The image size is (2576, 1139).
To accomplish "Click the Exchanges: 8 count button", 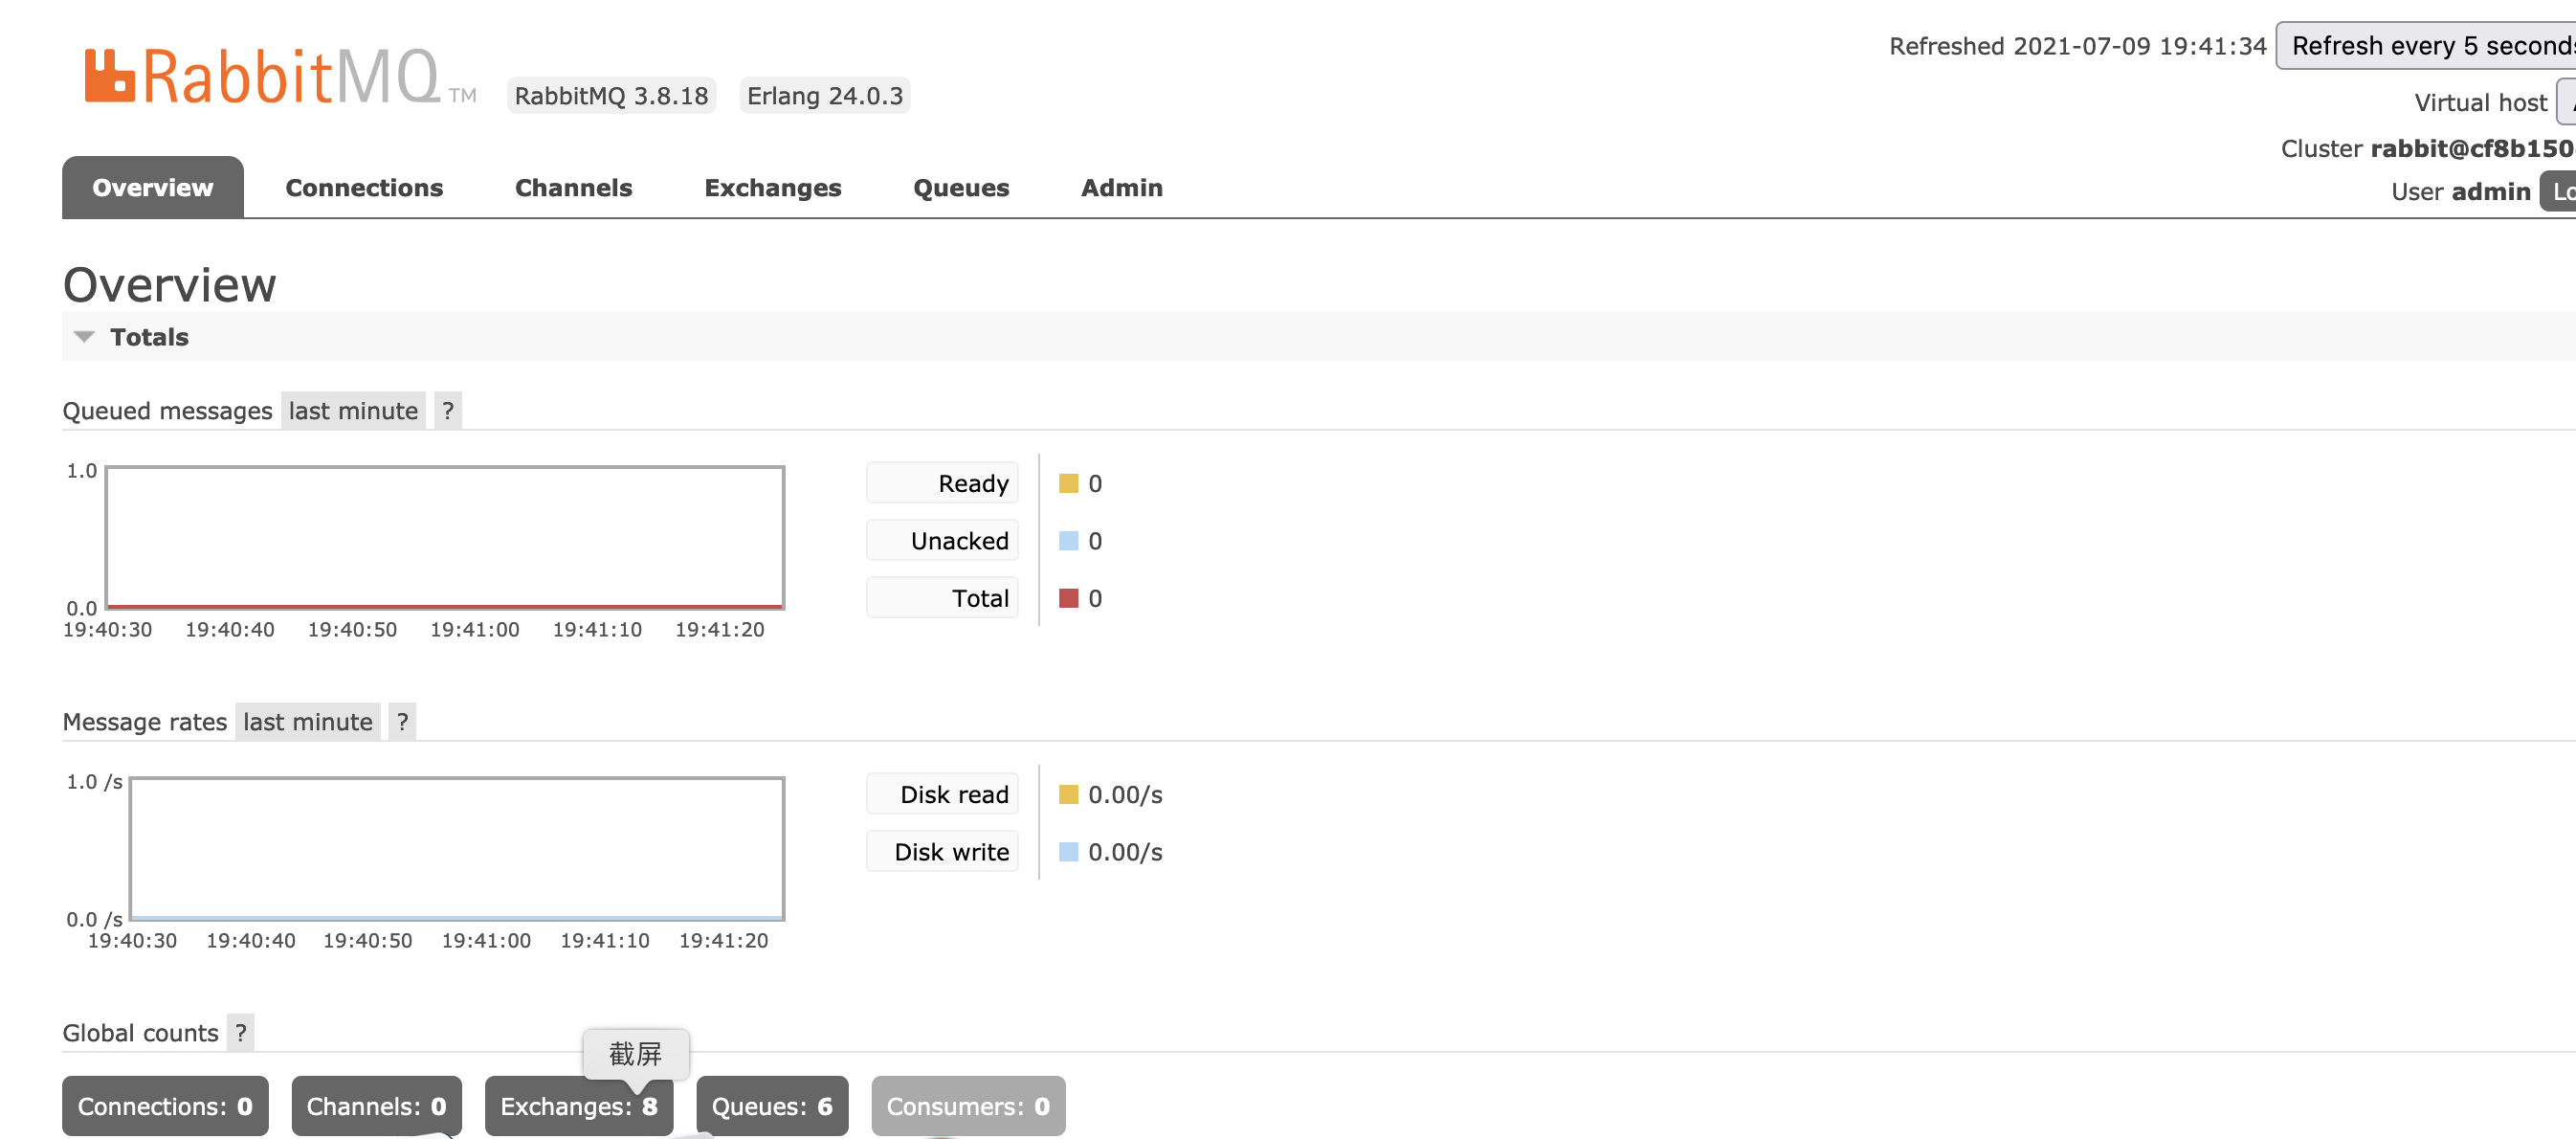I will click(578, 1106).
